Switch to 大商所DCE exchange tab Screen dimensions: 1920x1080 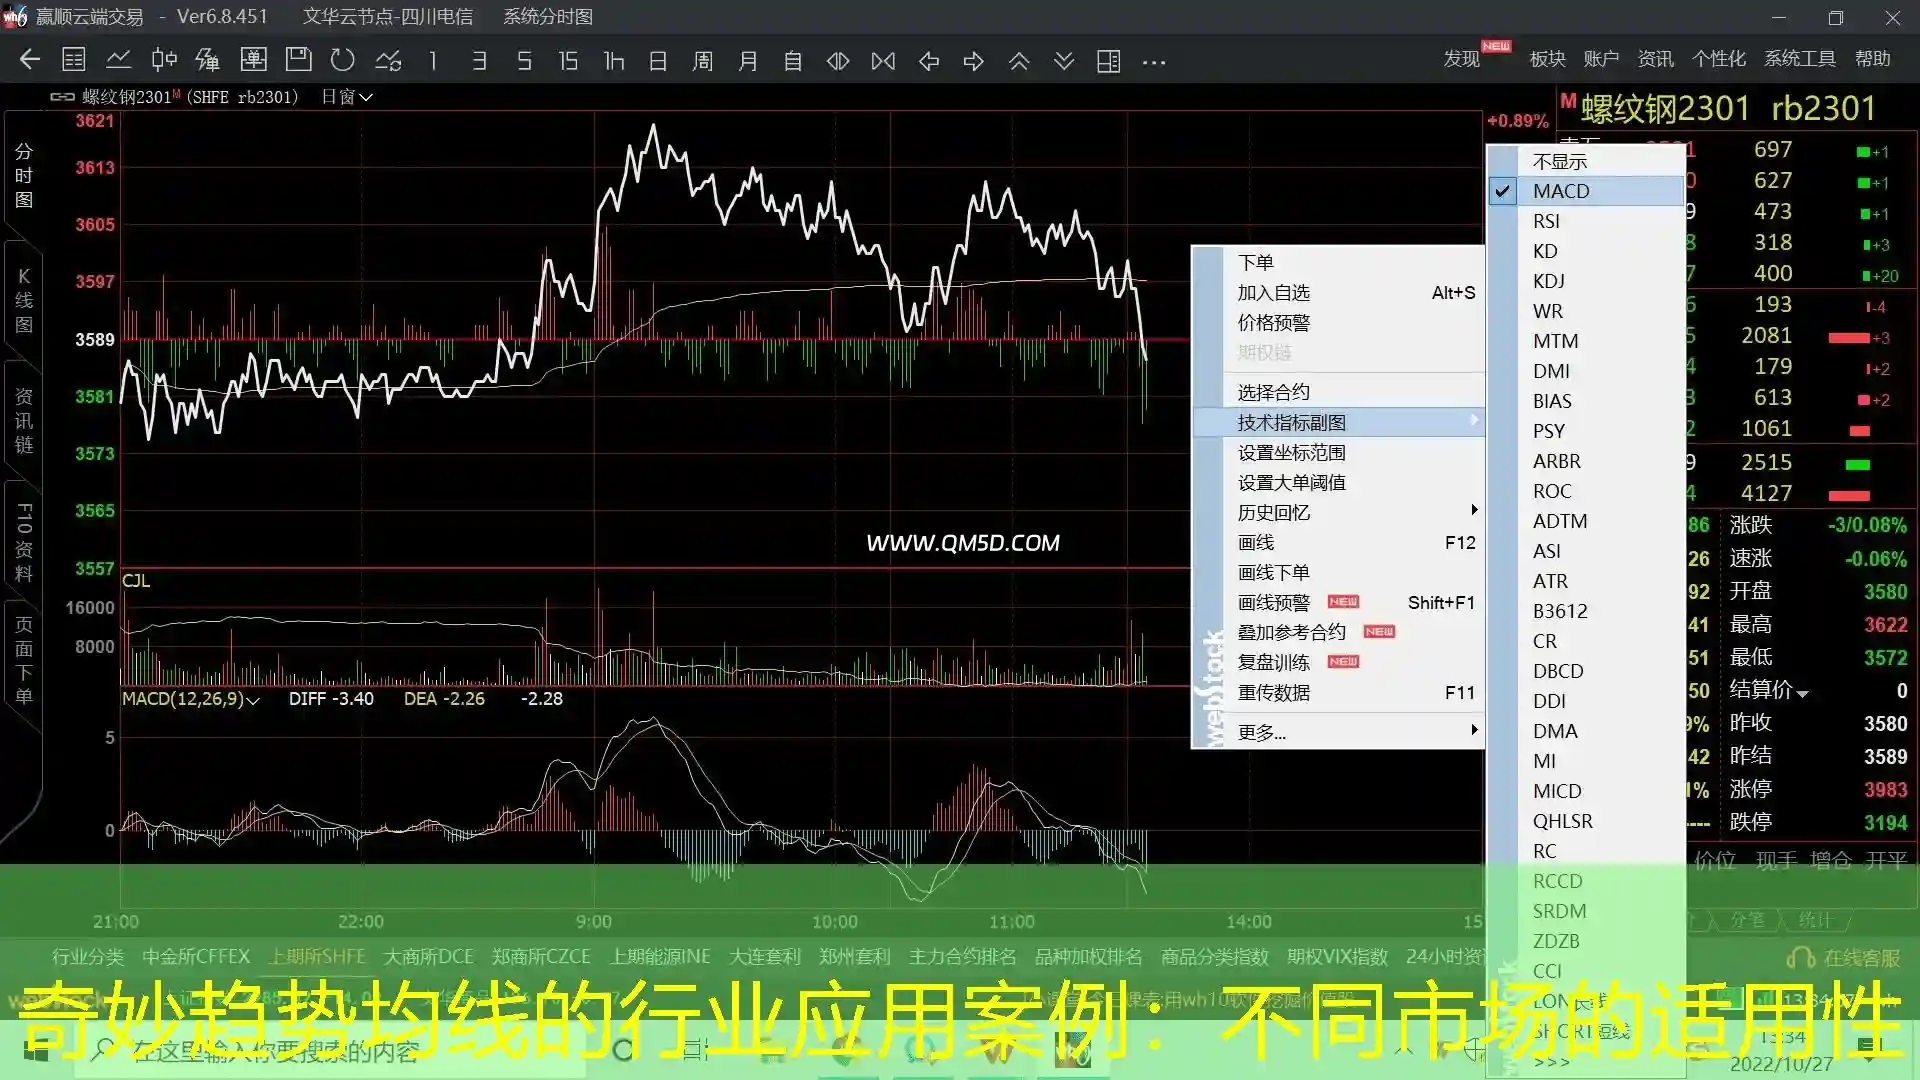tap(429, 957)
